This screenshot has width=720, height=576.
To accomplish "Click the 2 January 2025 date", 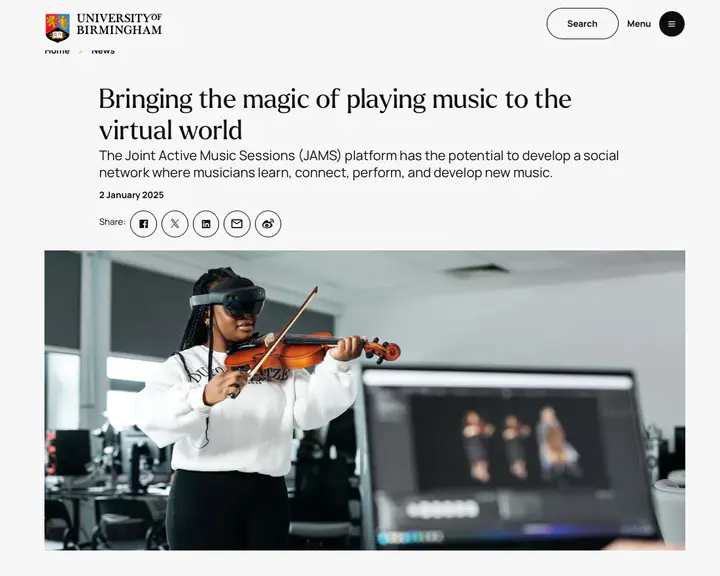I will [131, 195].
